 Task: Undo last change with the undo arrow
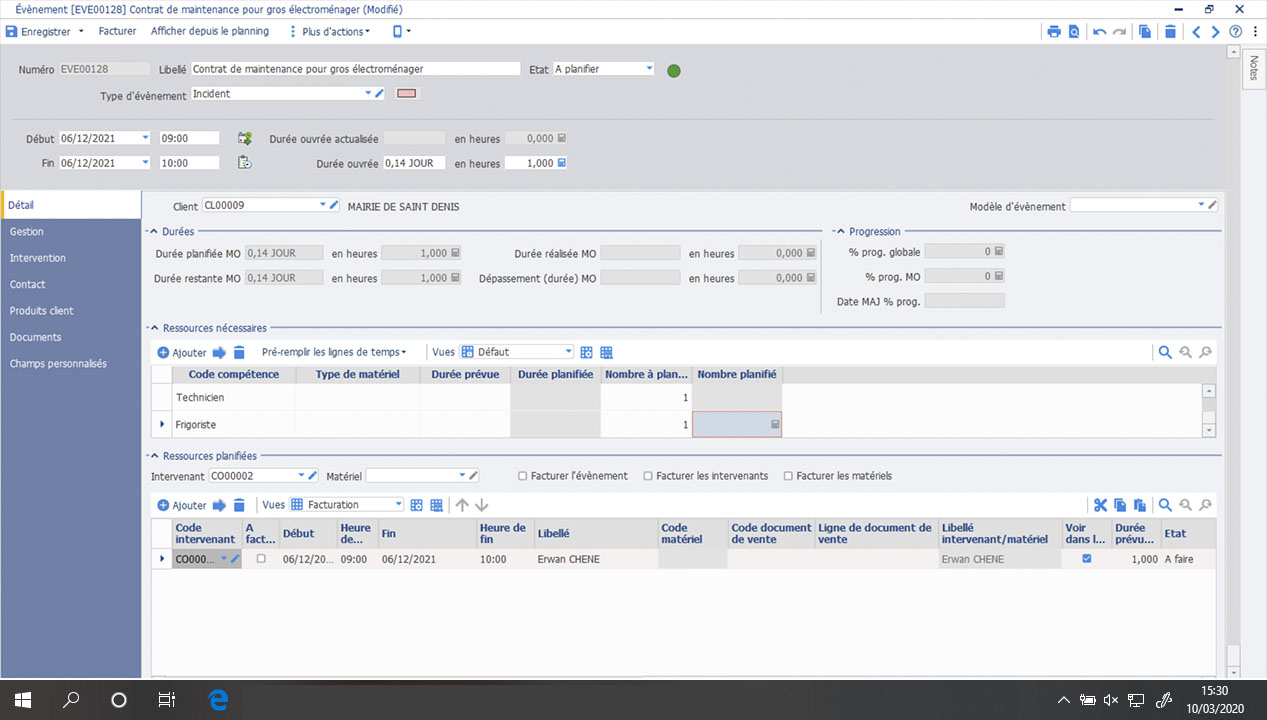pos(1100,31)
